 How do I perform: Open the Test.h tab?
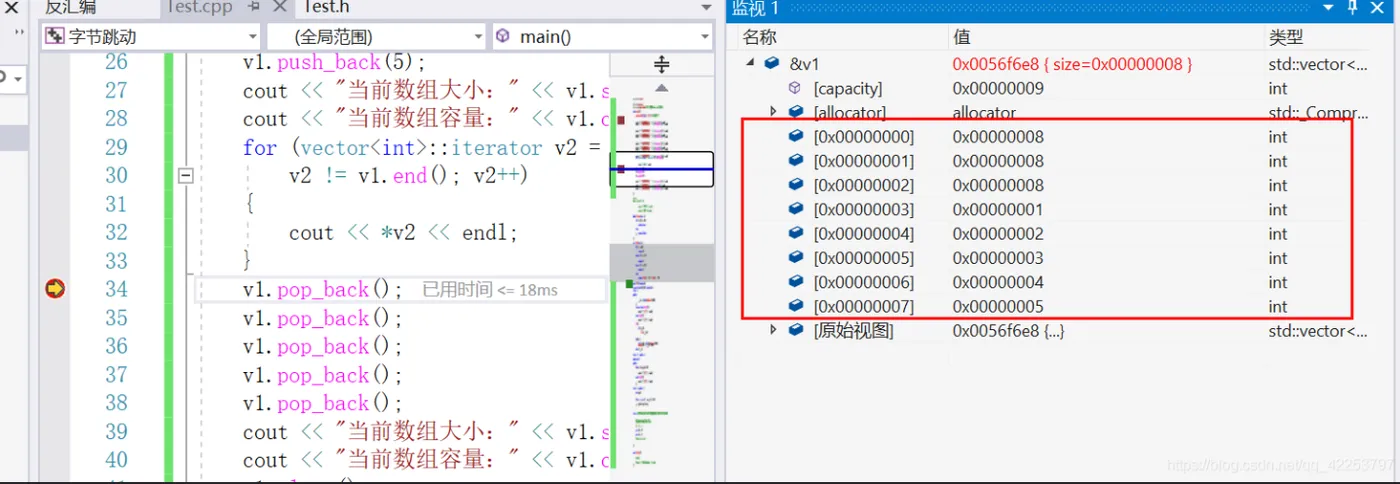(326, 7)
